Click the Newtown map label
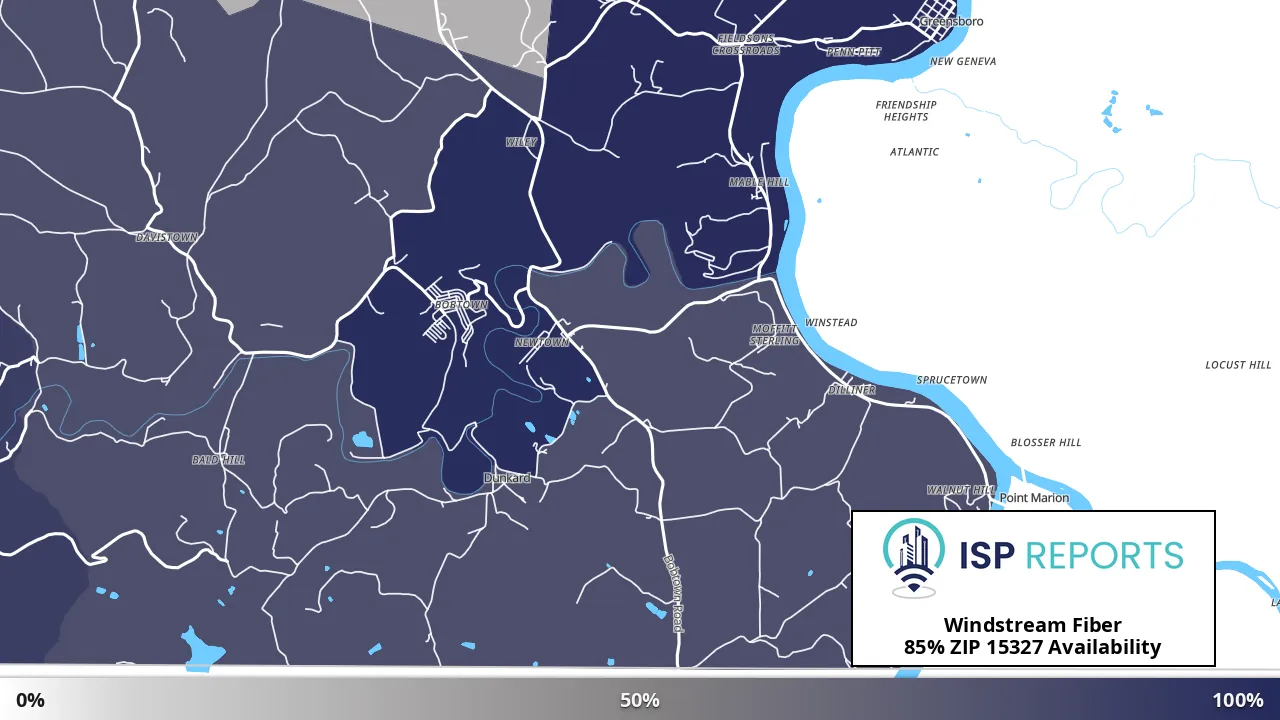The image size is (1280, 720). click(x=542, y=342)
